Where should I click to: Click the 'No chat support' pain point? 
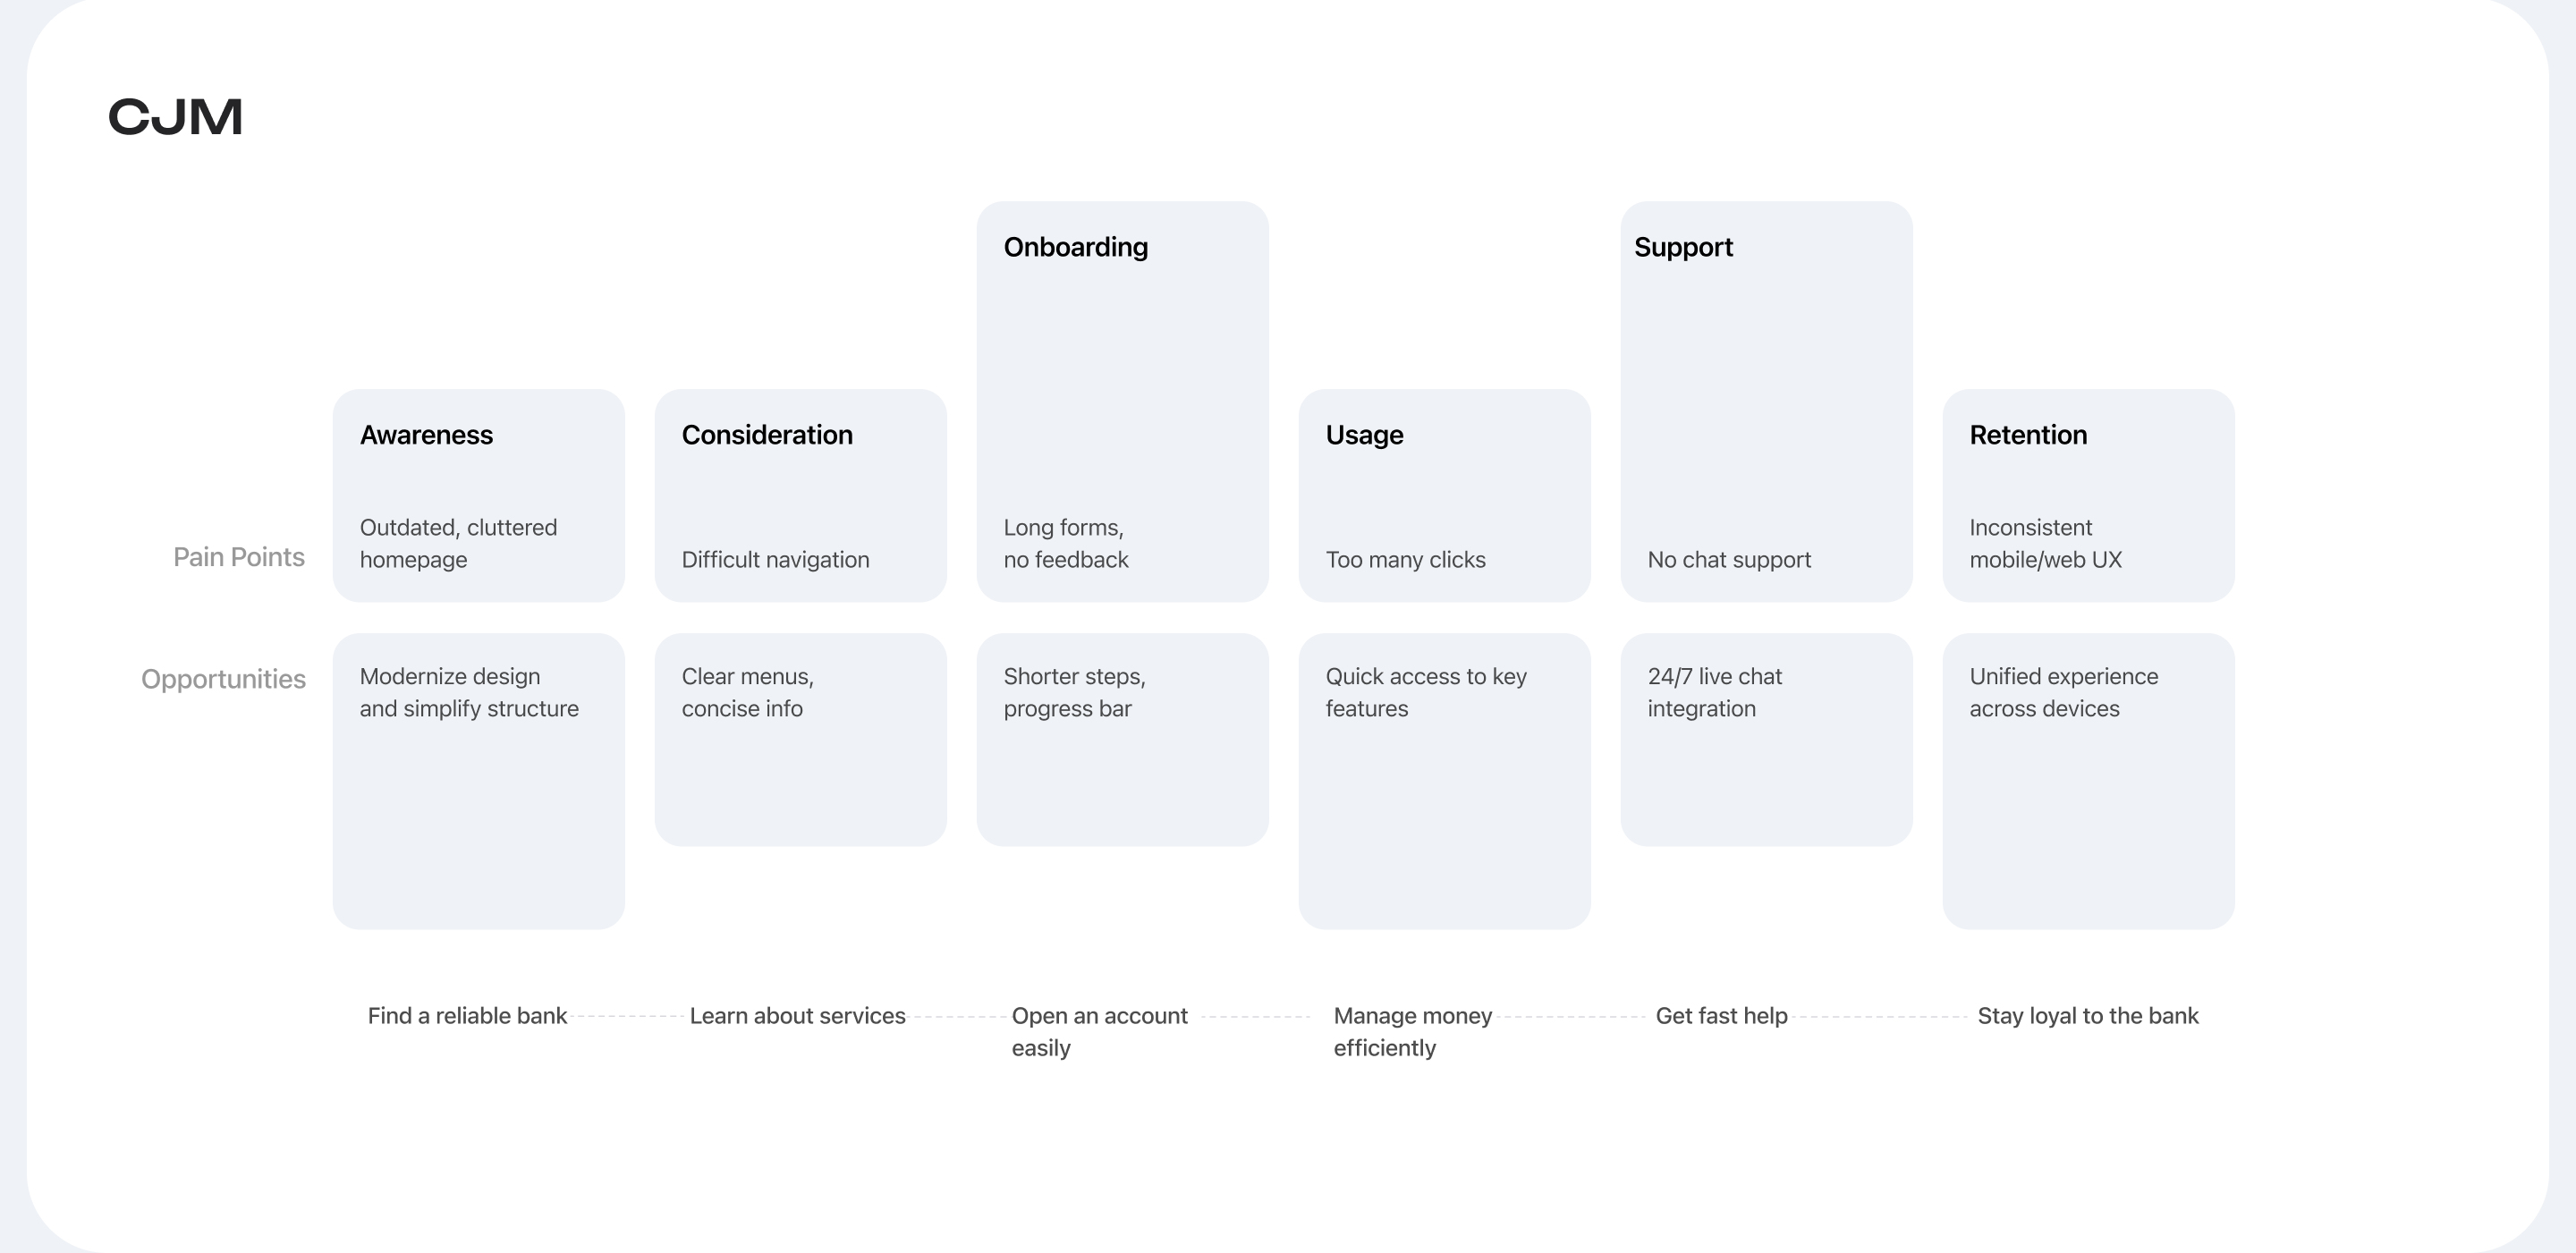(1729, 560)
